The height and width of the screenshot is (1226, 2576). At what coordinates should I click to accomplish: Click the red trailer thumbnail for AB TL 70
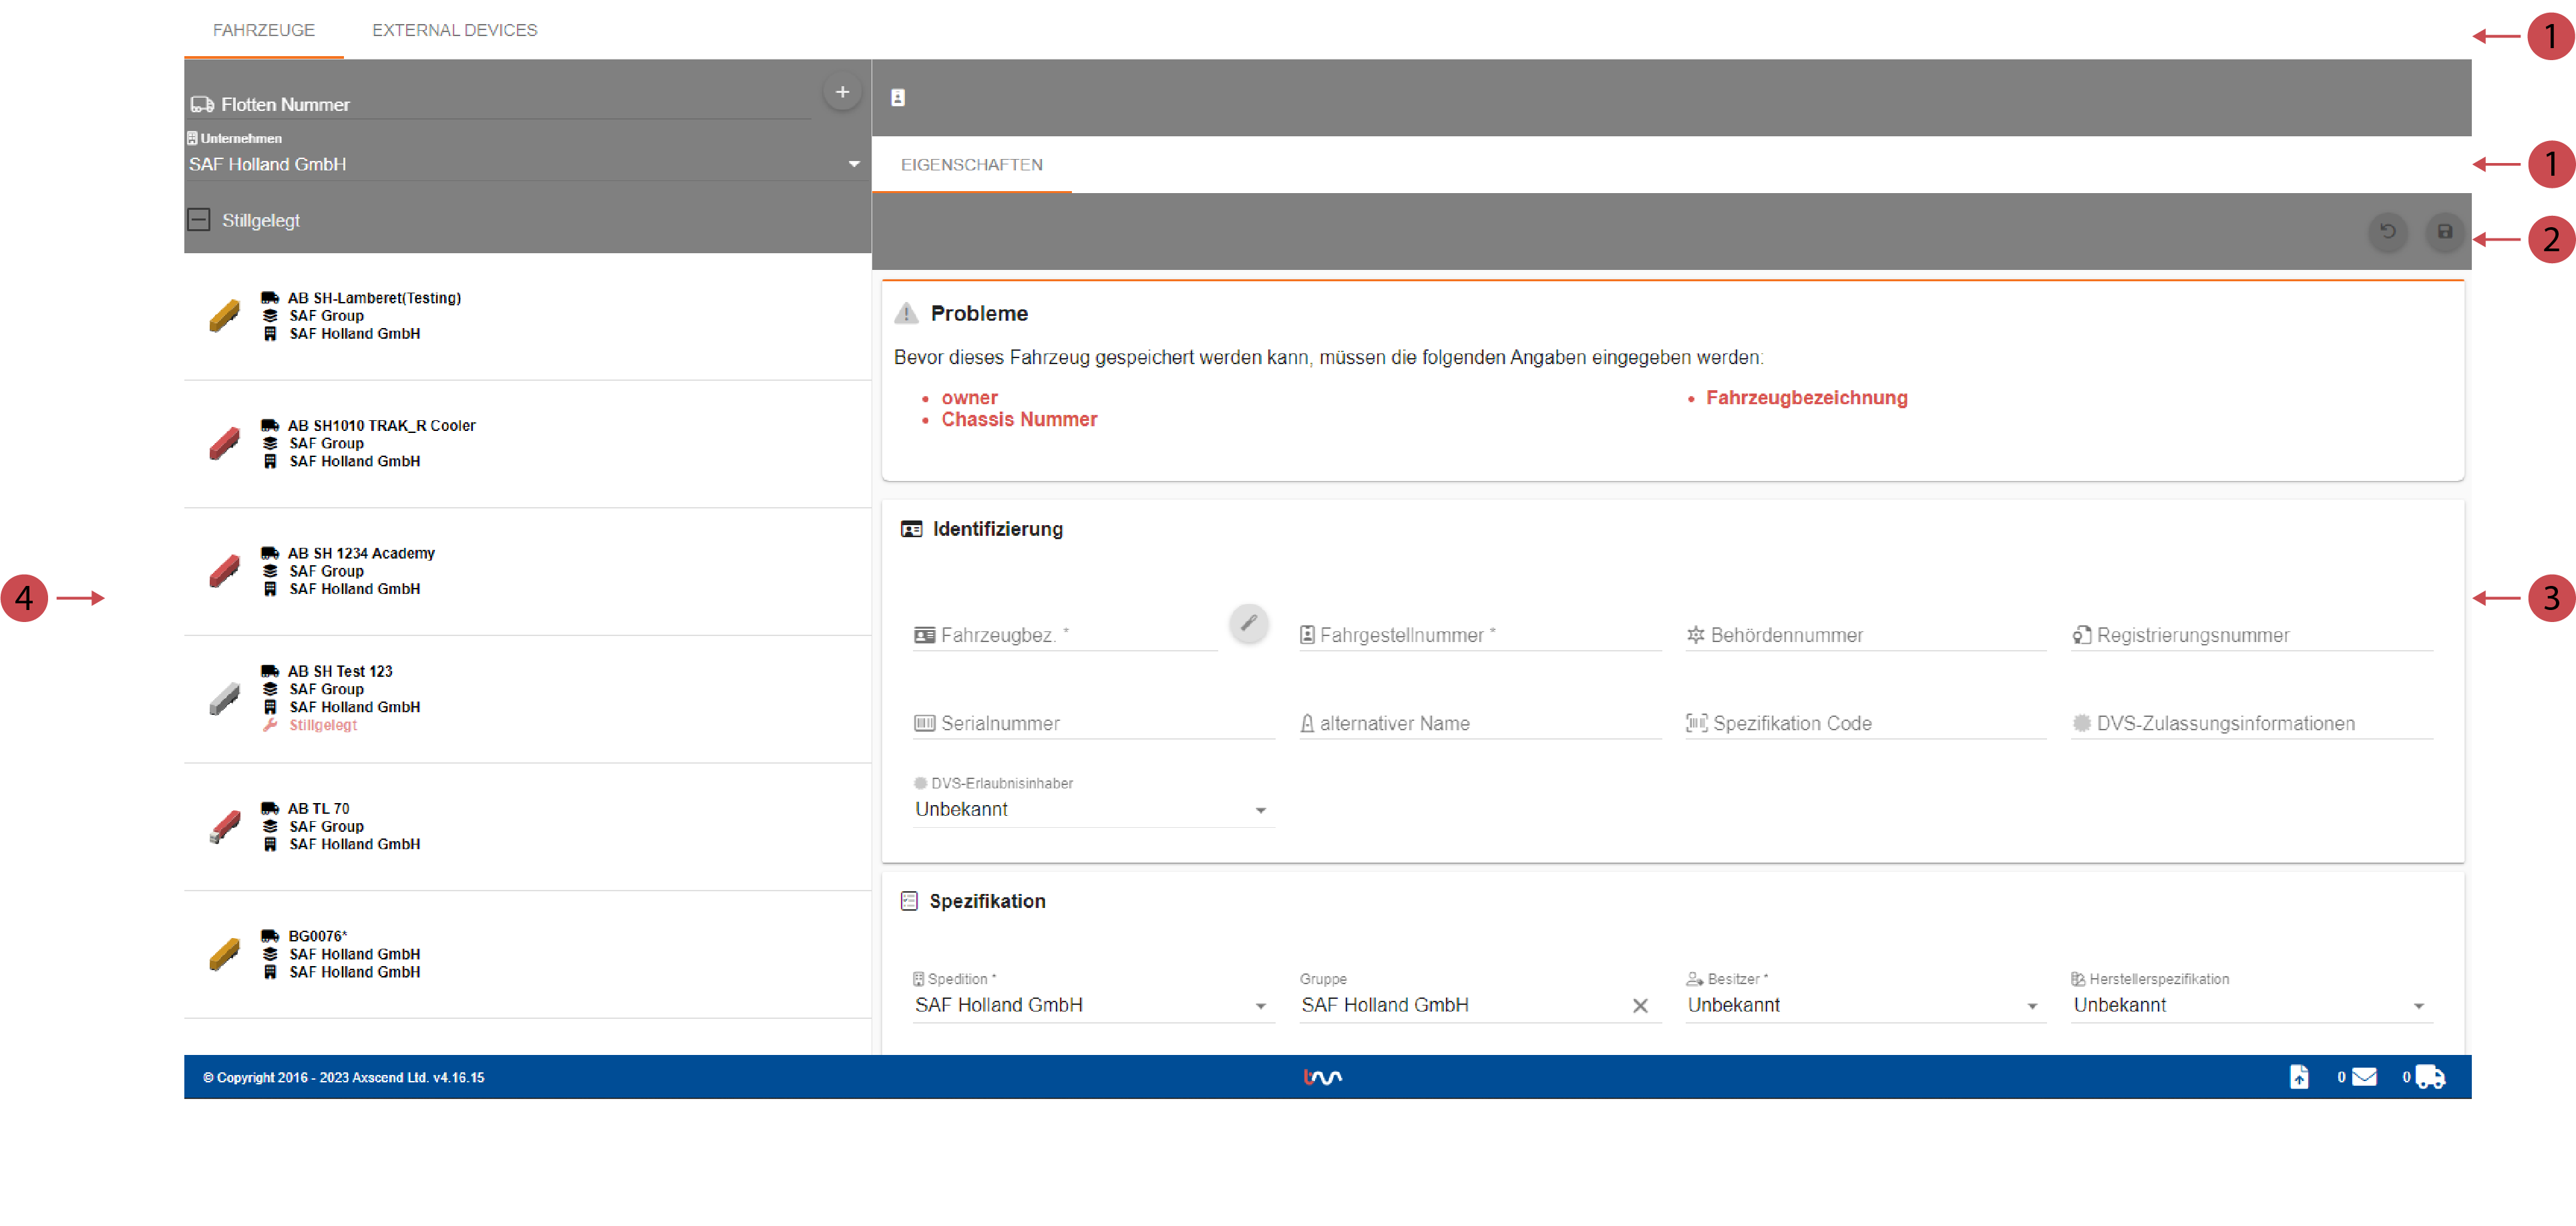pos(225,827)
